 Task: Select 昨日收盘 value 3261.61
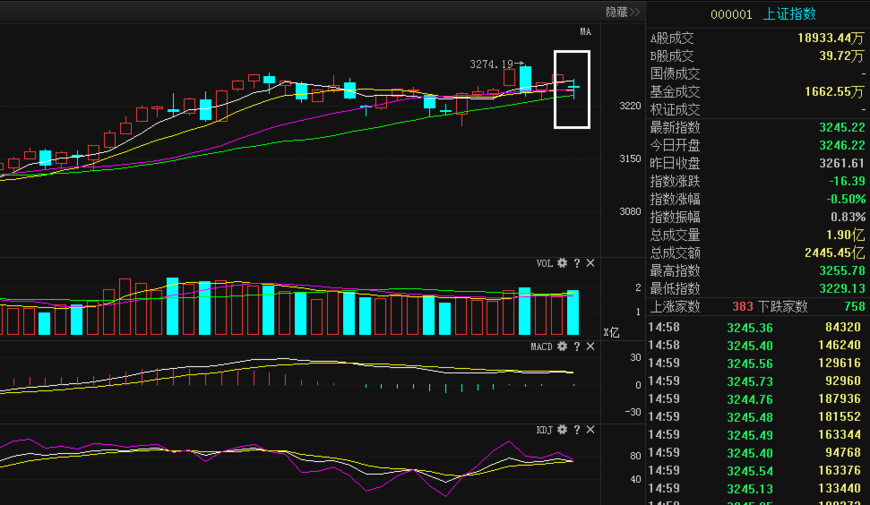tap(842, 163)
